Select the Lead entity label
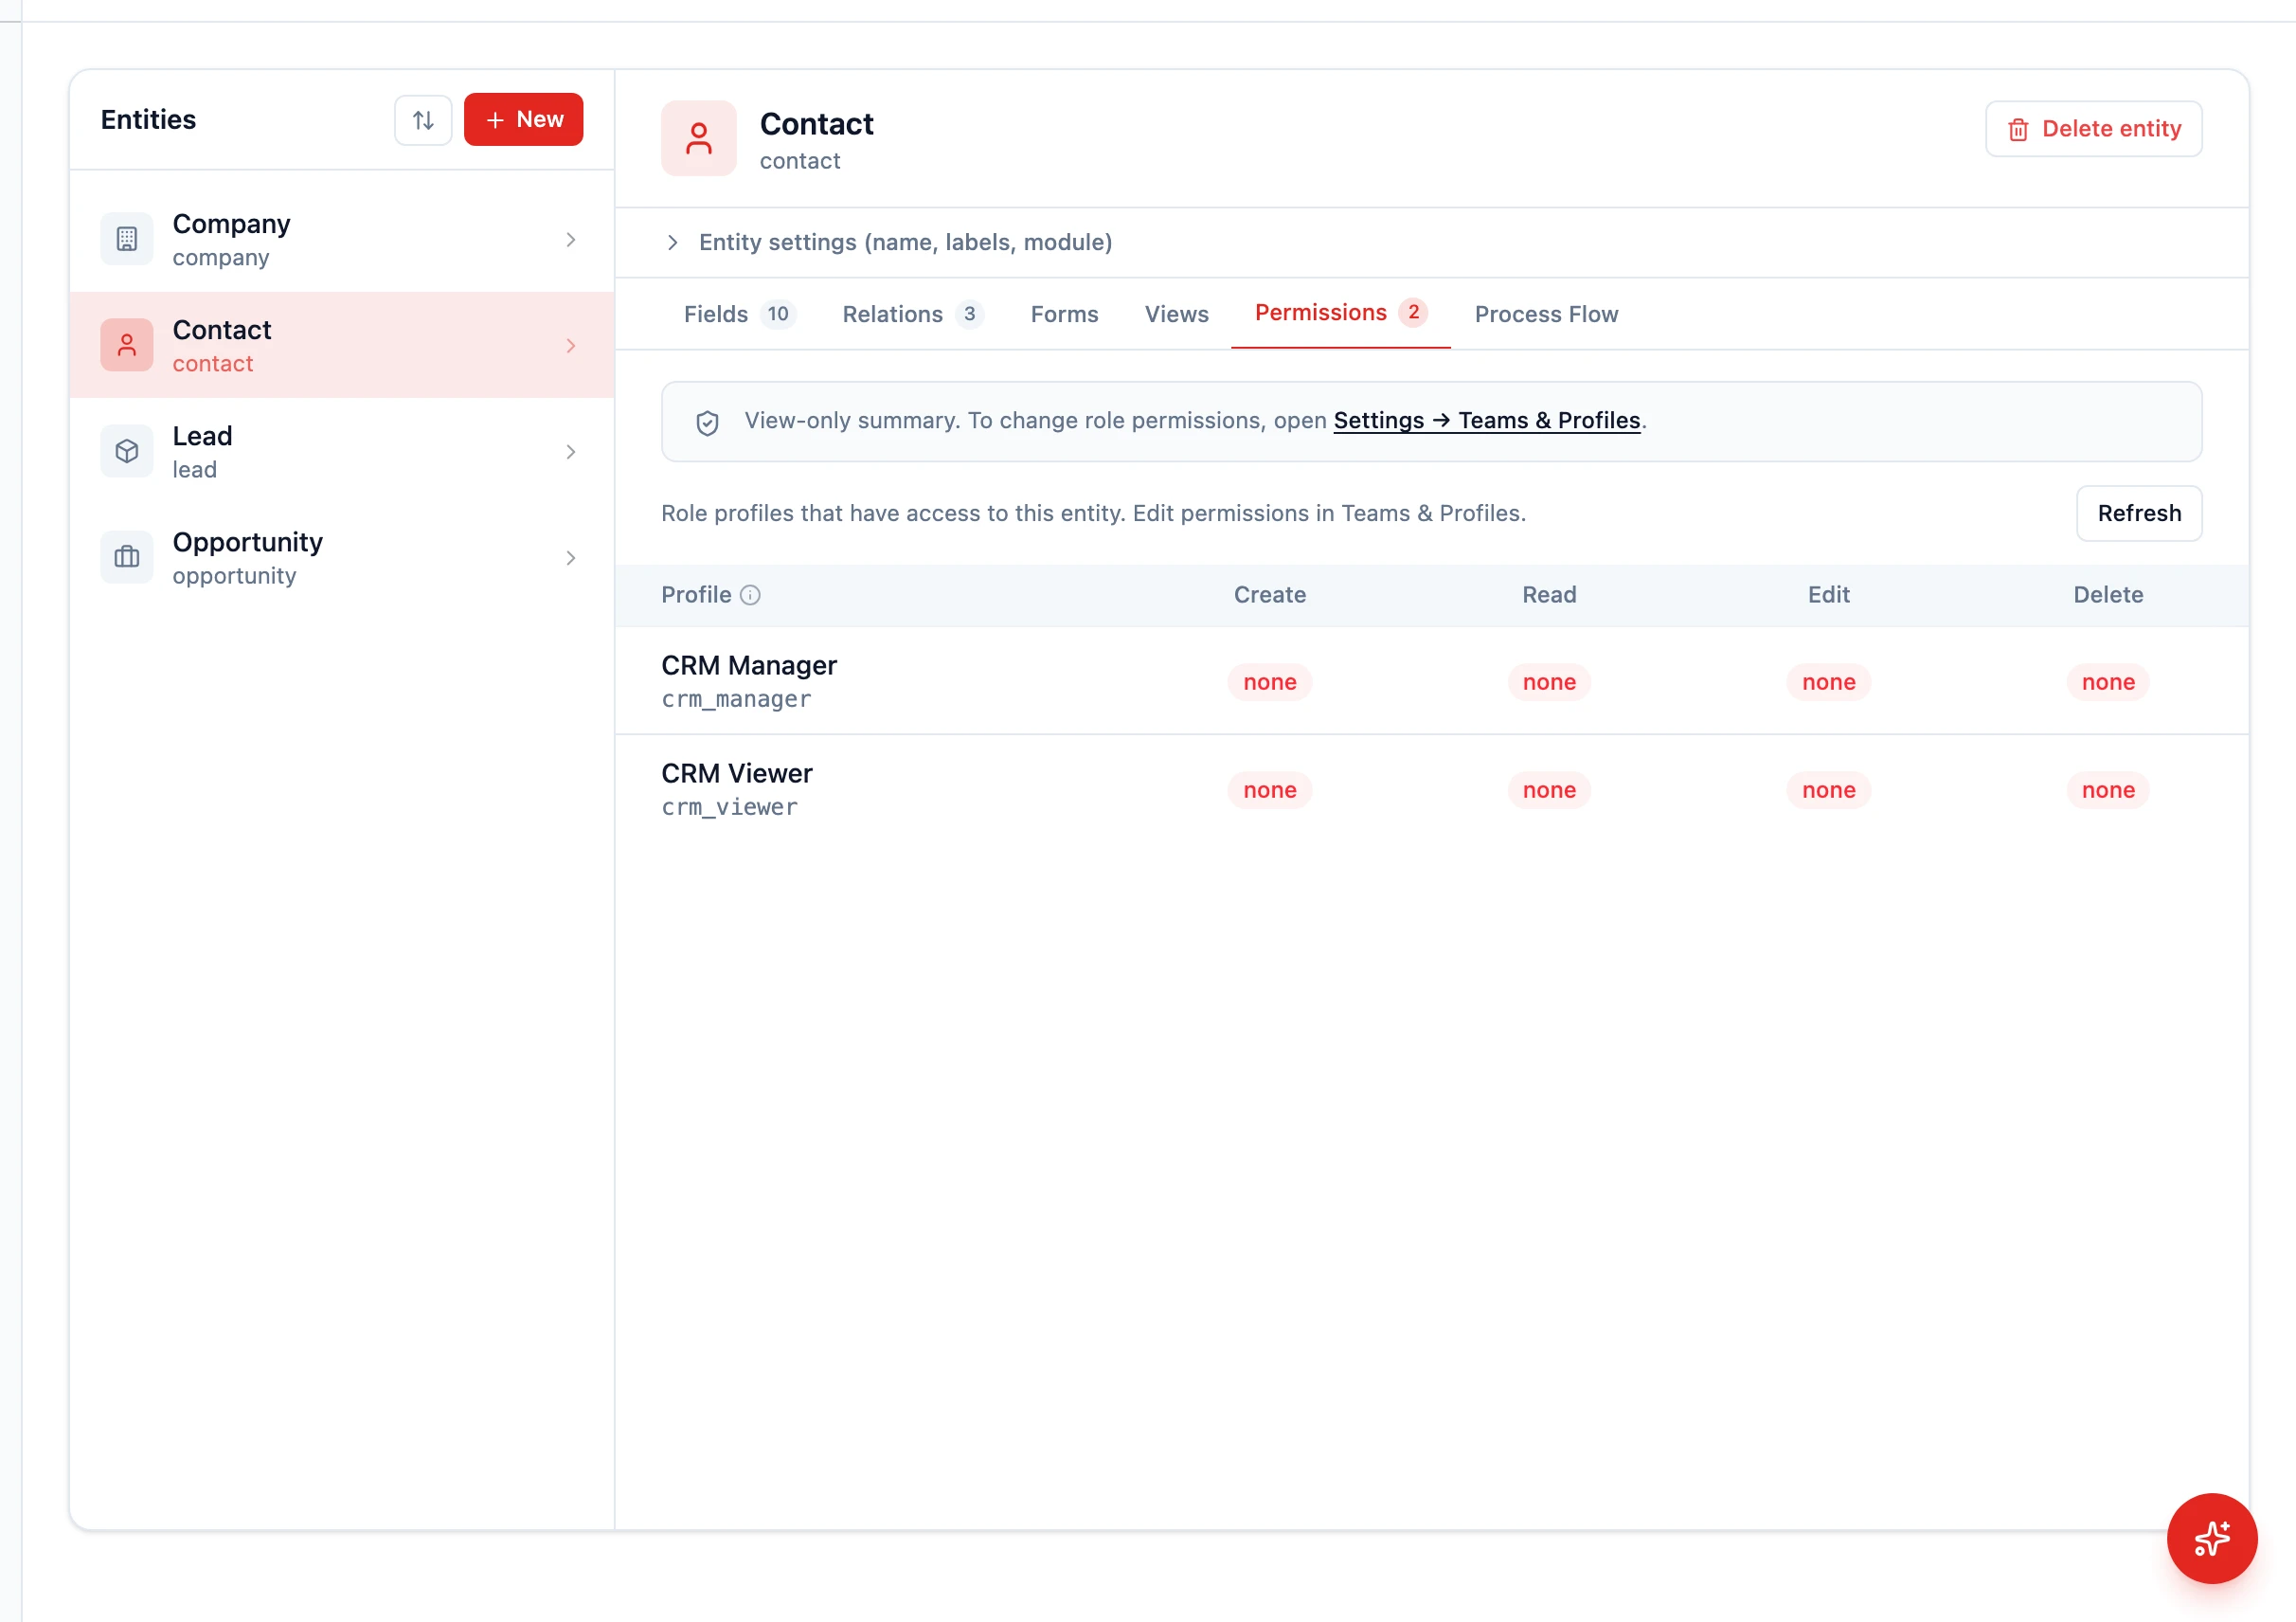 202,435
